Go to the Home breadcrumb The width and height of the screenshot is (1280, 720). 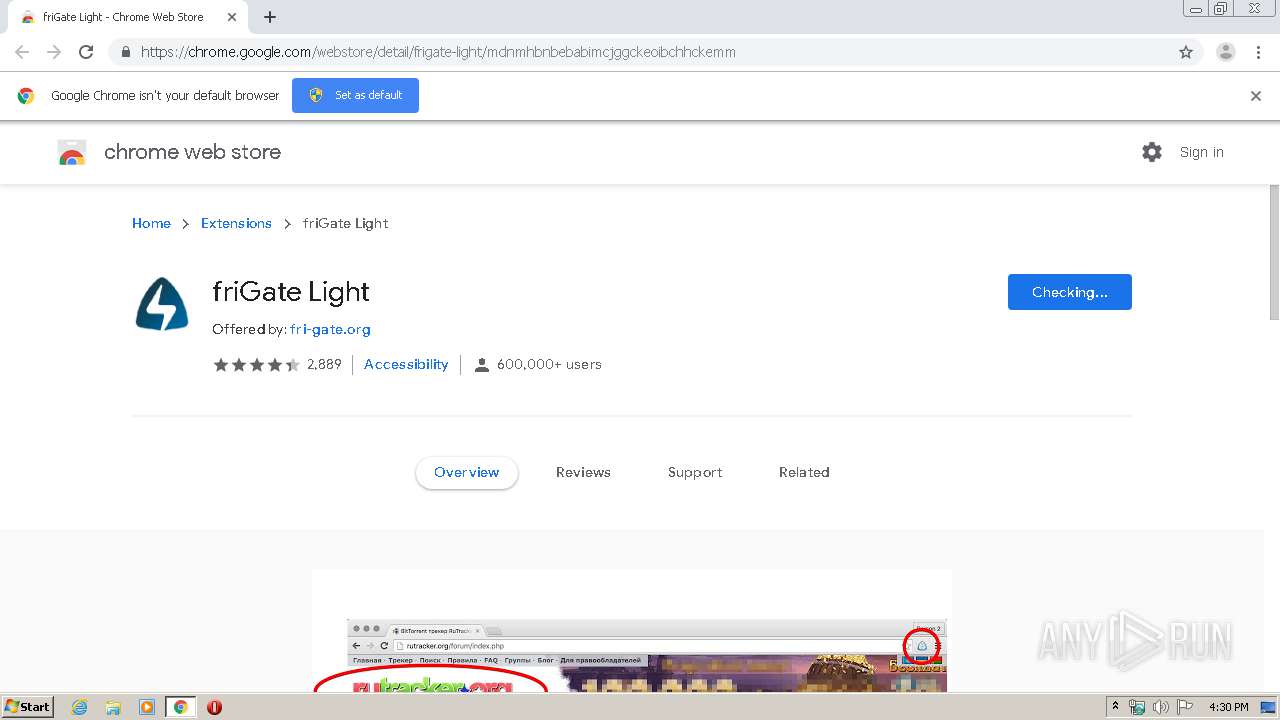151,223
